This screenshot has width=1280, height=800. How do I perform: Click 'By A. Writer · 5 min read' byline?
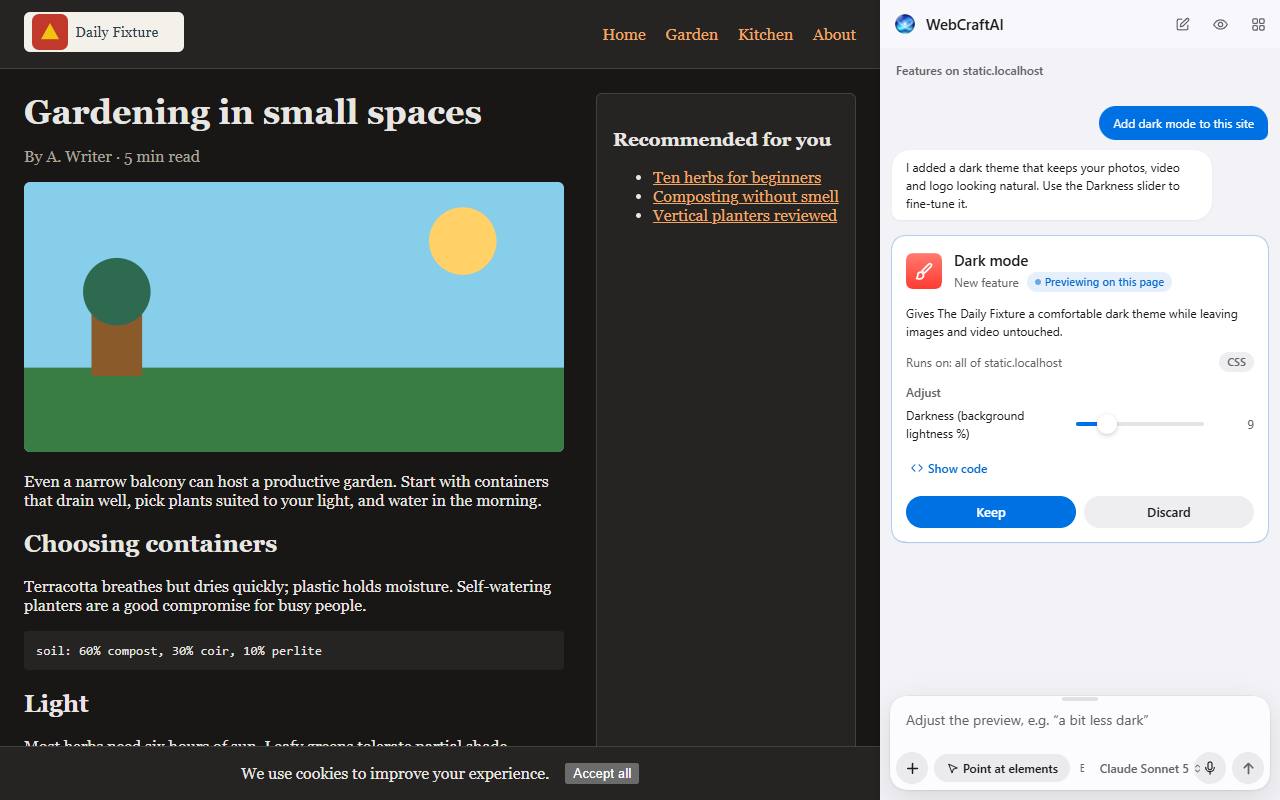click(x=112, y=156)
